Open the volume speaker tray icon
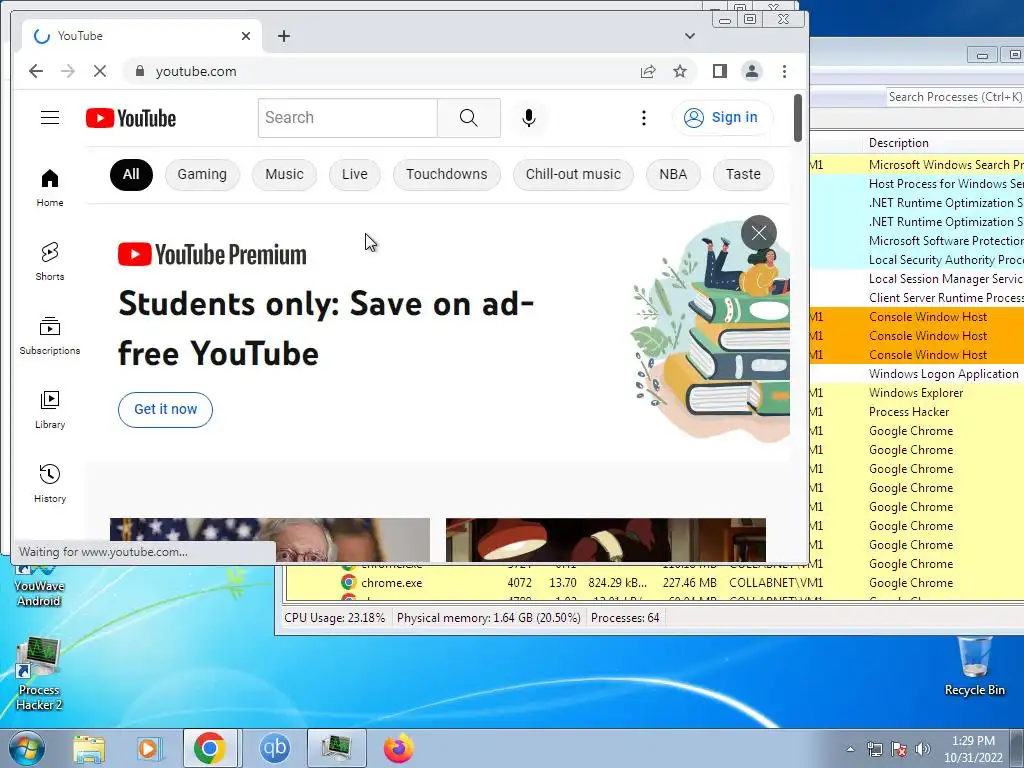The width and height of the screenshot is (1024, 768). point(922,749)
